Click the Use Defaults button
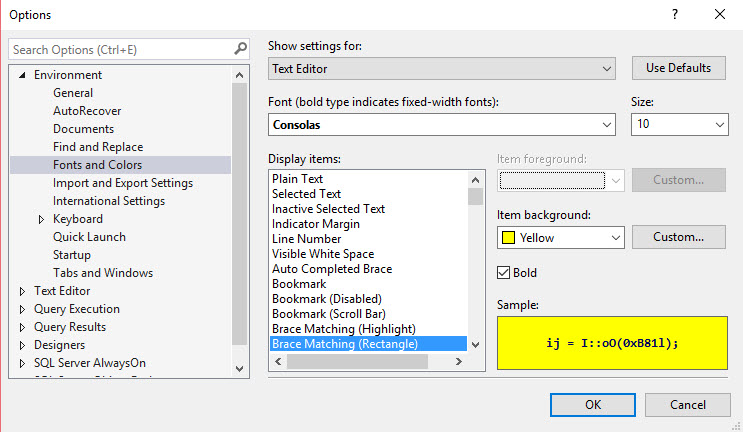Screen dimensions: 743x432 point(679,68)
